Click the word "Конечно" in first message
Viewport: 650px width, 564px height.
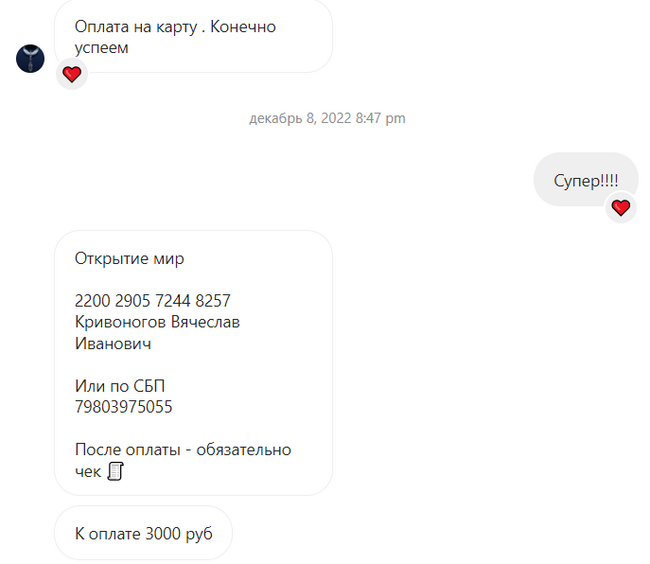click(243, 27)
